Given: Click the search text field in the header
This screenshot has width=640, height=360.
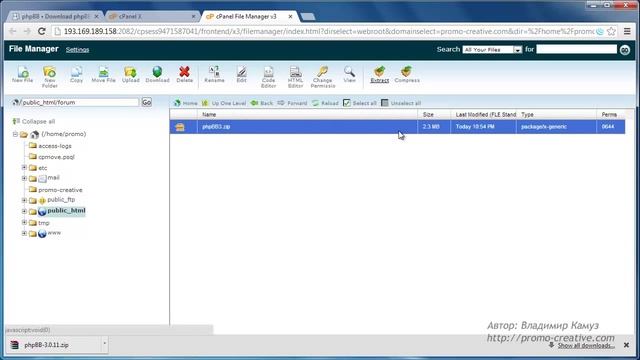Looking at the screenshot, I should pyautogui.click(x=576, y=49).
